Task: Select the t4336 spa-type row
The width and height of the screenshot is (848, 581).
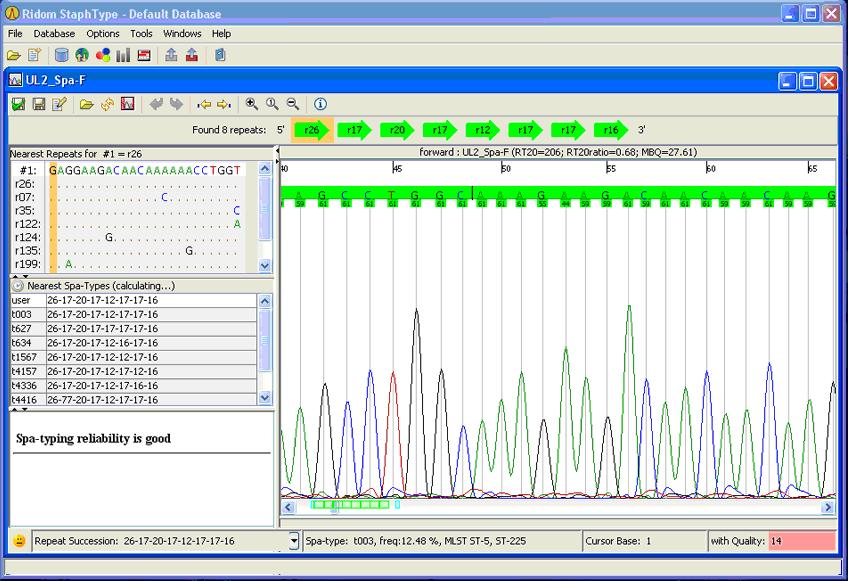Action: (133, 385)
